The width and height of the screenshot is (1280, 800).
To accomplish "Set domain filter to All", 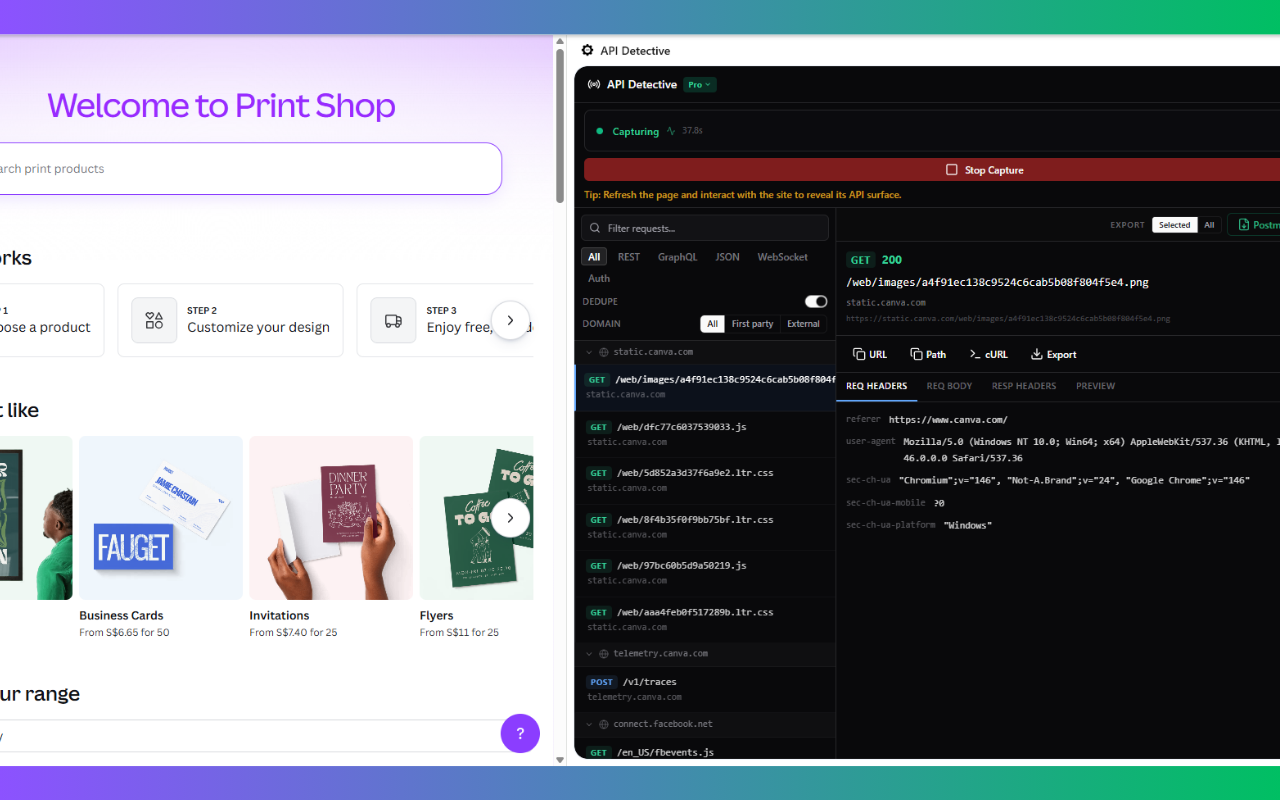I will [x=713, y=324].
